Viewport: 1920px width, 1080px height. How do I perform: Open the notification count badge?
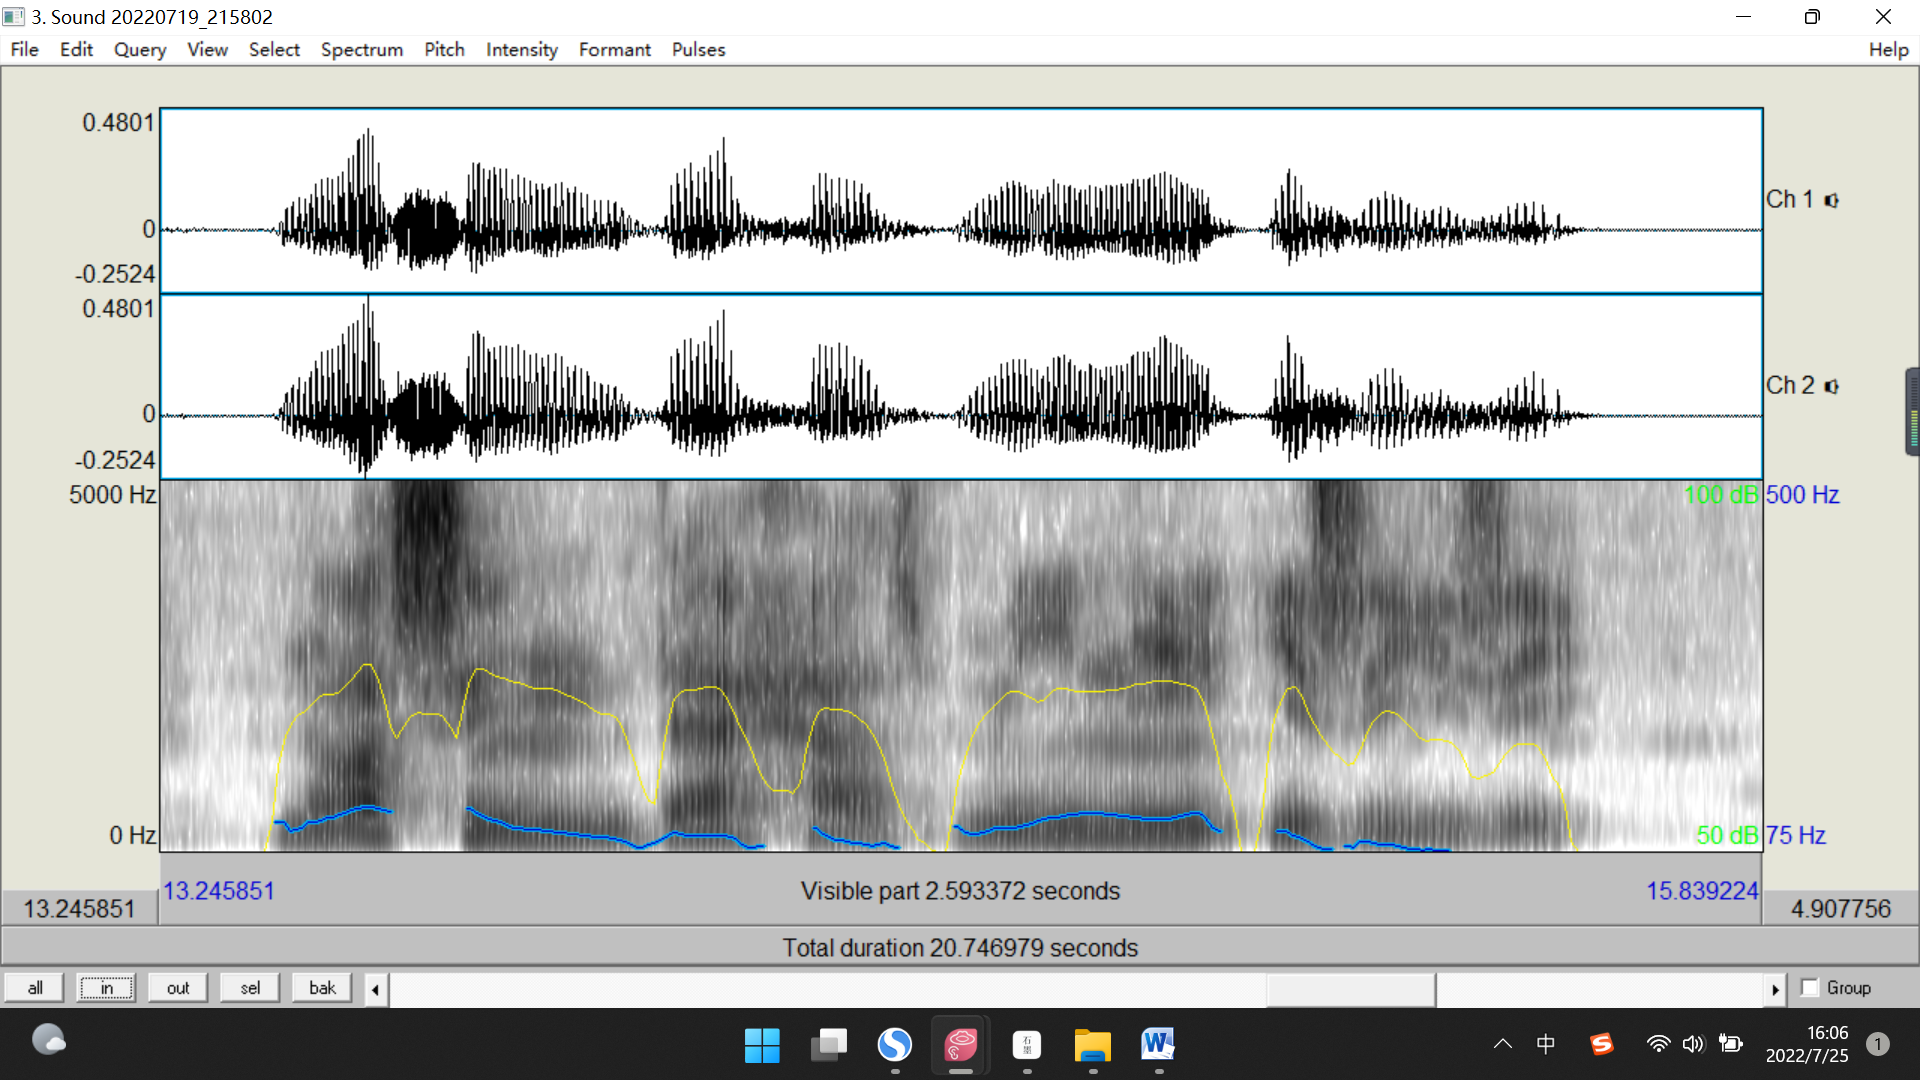pyautogui.click(x=1878, y=1044)
